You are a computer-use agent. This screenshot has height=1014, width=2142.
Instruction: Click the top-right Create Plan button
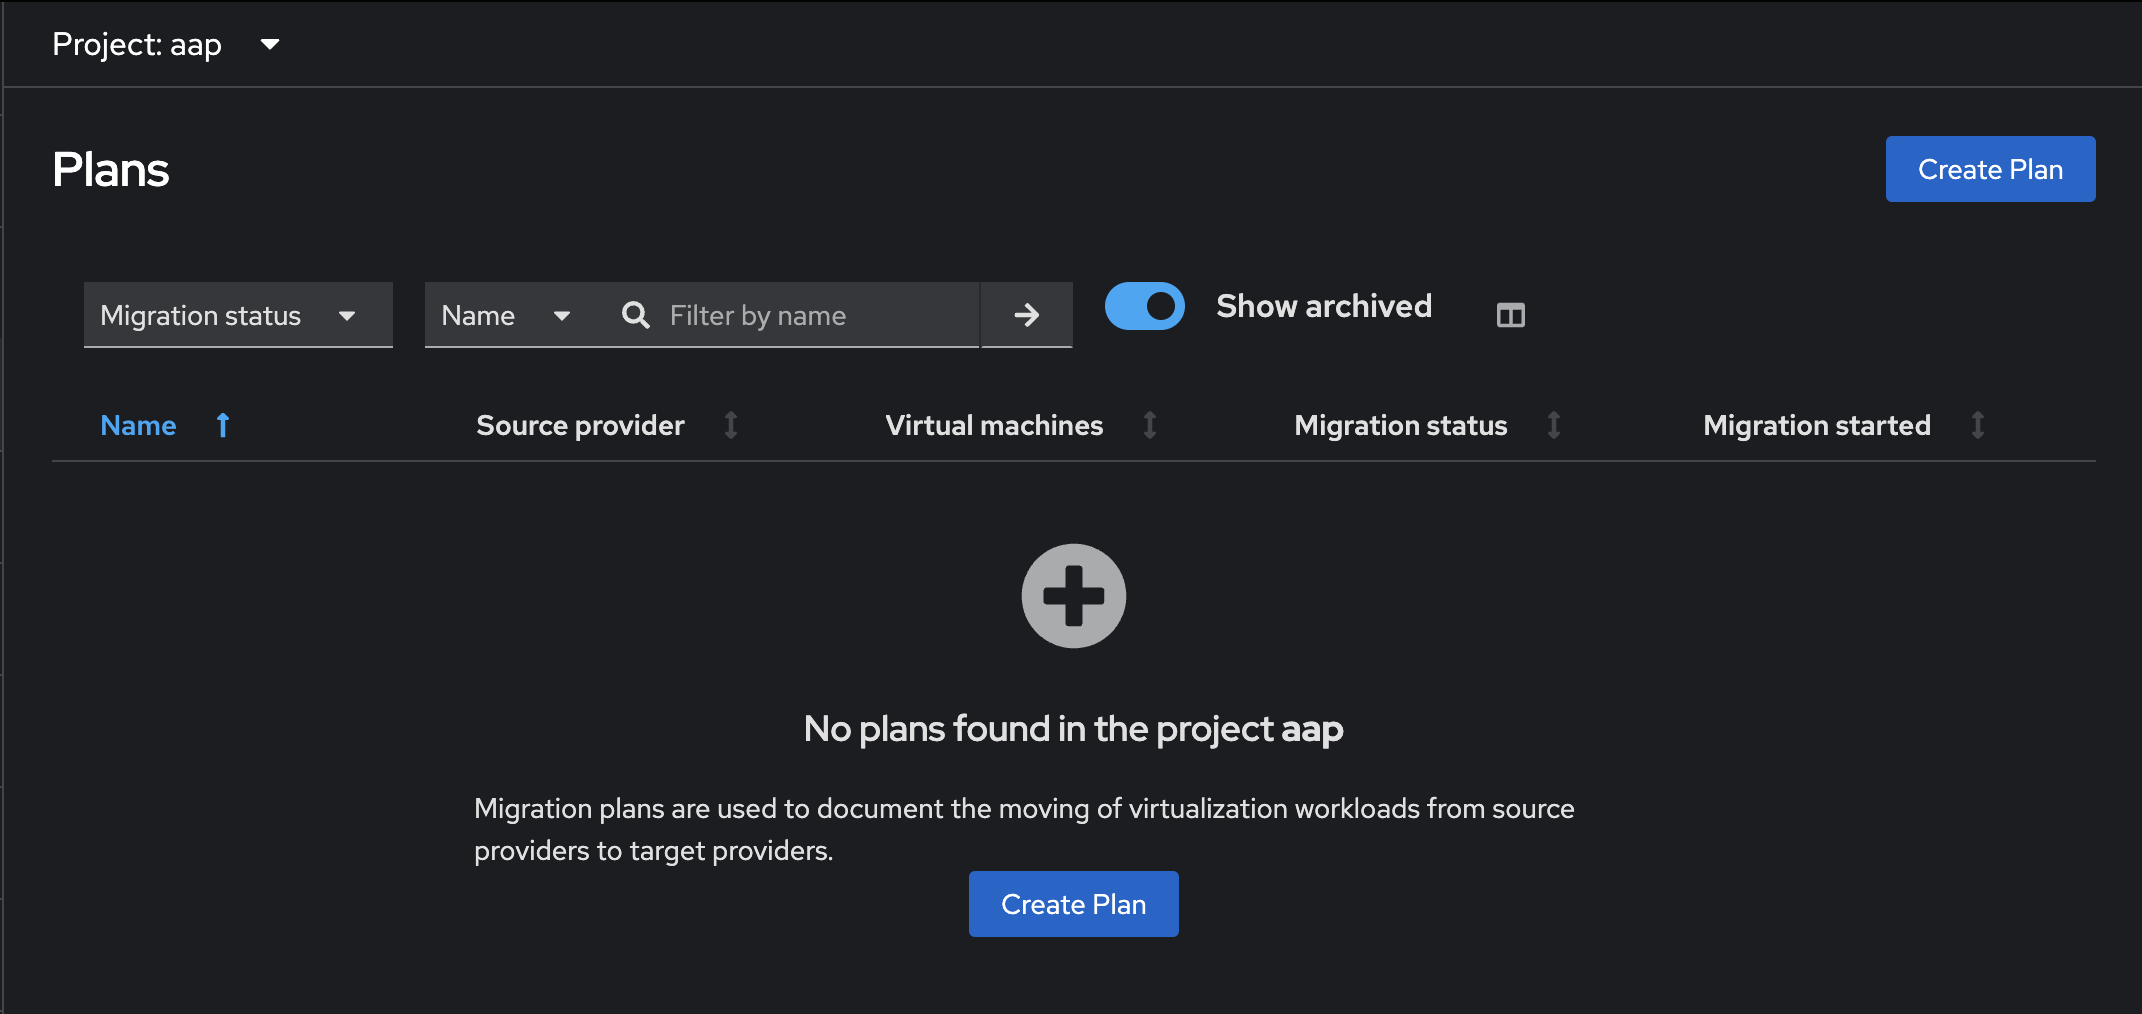coord(1990,169)
